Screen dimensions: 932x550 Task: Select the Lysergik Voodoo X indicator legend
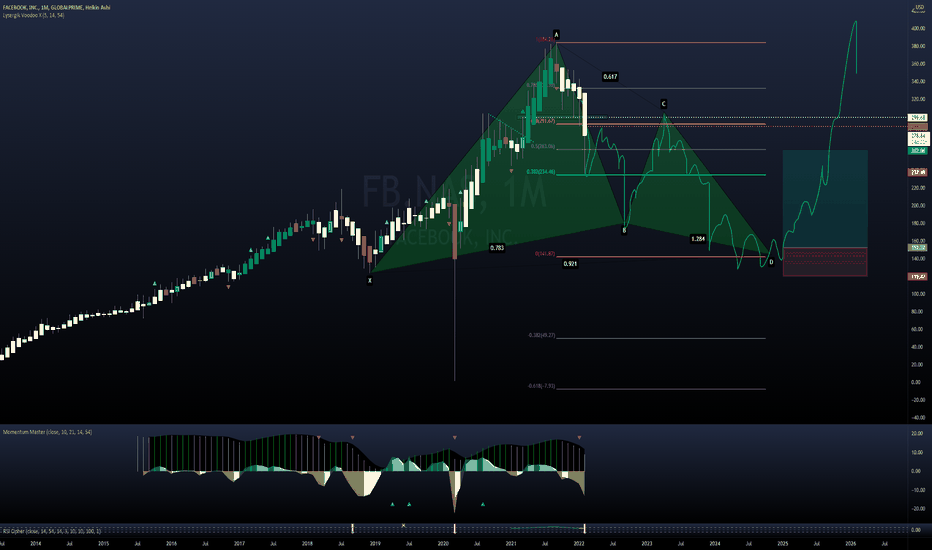33,15
